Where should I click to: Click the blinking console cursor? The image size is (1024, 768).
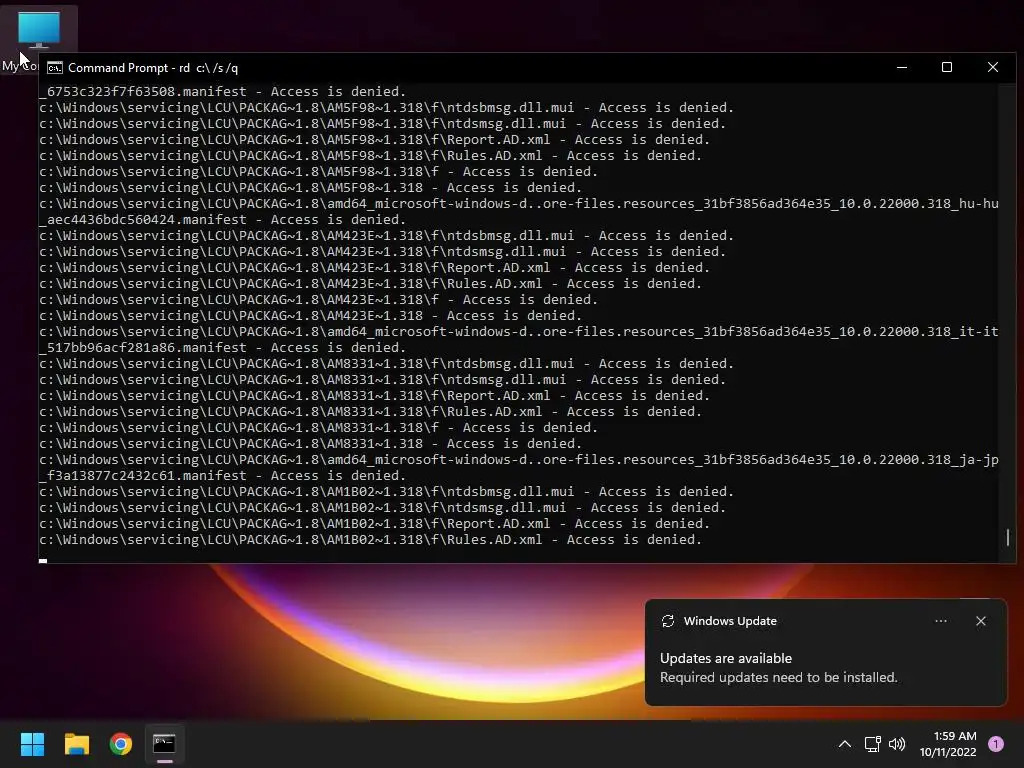(42, 560)
